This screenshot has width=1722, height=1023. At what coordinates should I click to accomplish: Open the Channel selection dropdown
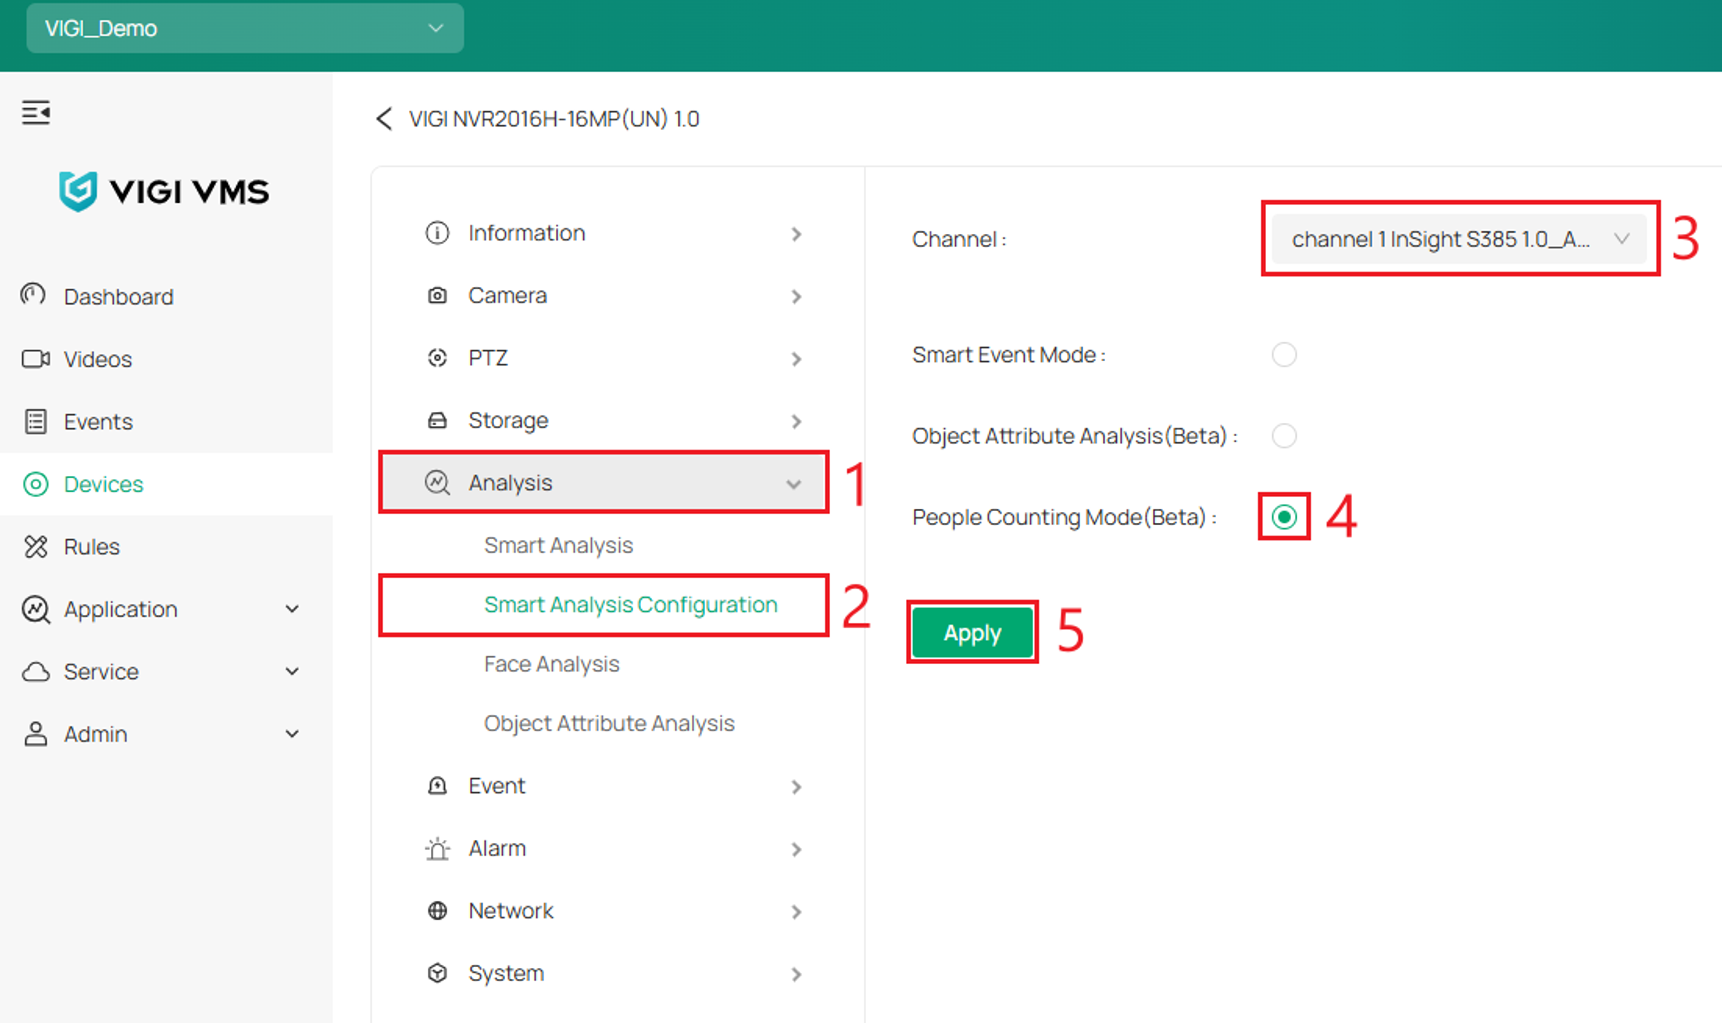[1458, 239]
